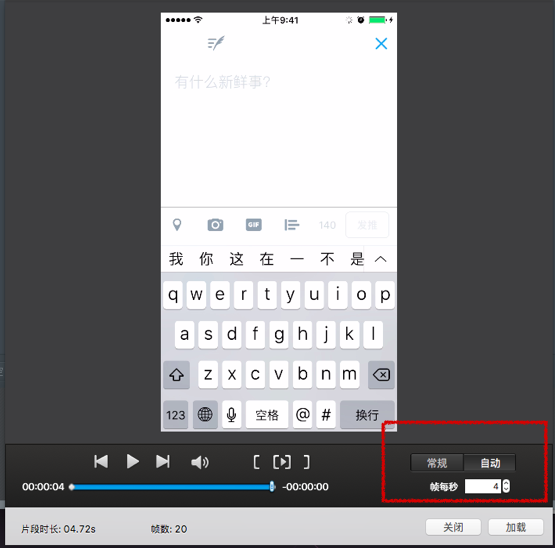Tap the location pin icon
Screen dimensions: 555x548
pos(177,224)
